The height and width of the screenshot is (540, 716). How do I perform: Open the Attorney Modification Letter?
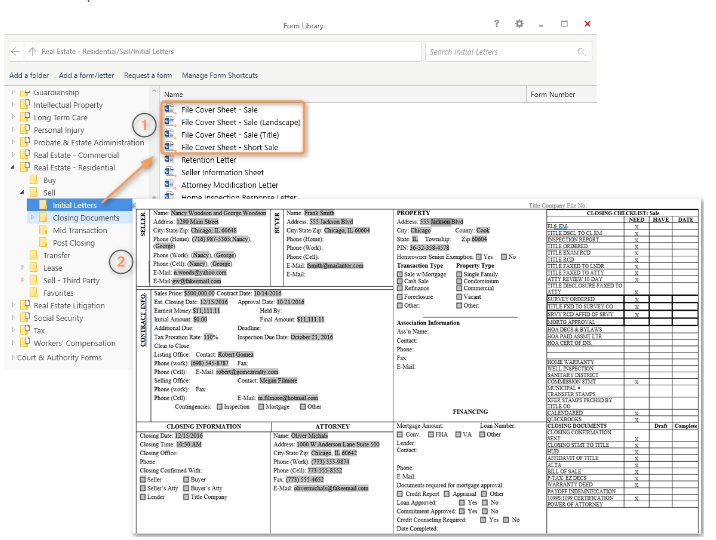pyautogui.click(x=230, y=185)
